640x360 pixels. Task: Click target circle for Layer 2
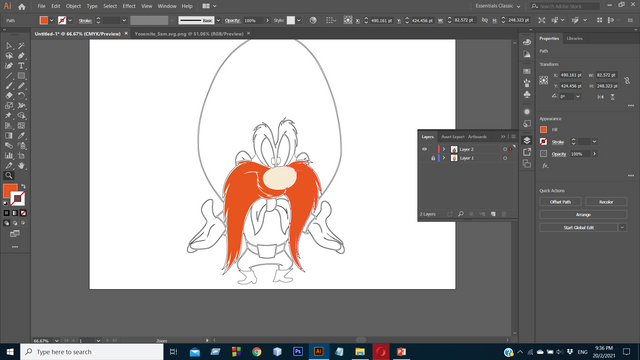tap(505, 149)
